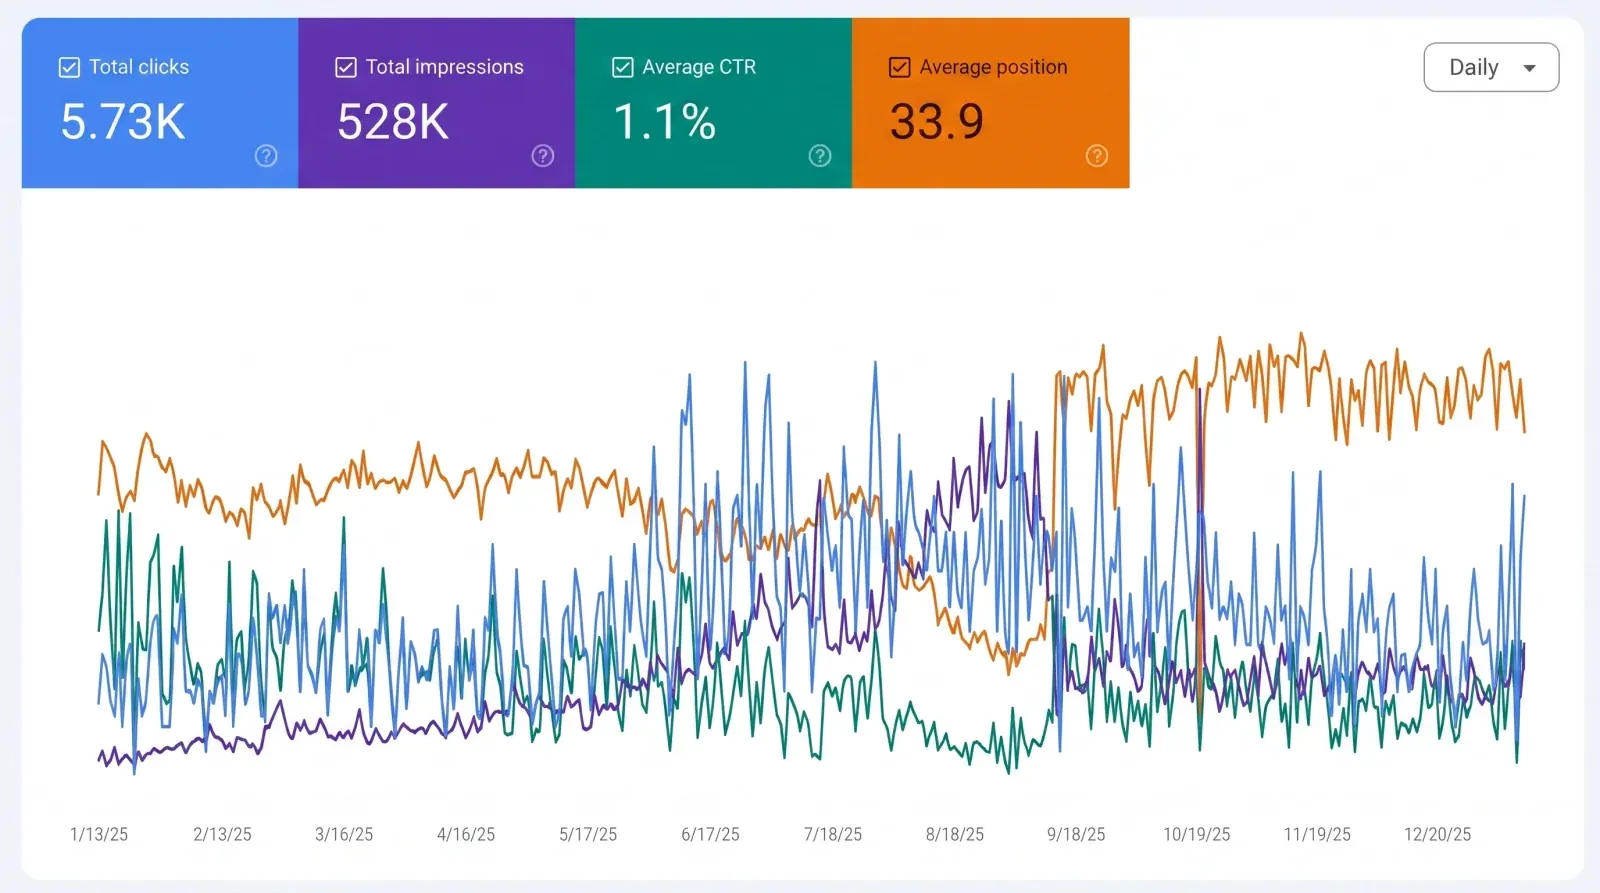Uncheck the Average position checkbox

coord(900,67)
